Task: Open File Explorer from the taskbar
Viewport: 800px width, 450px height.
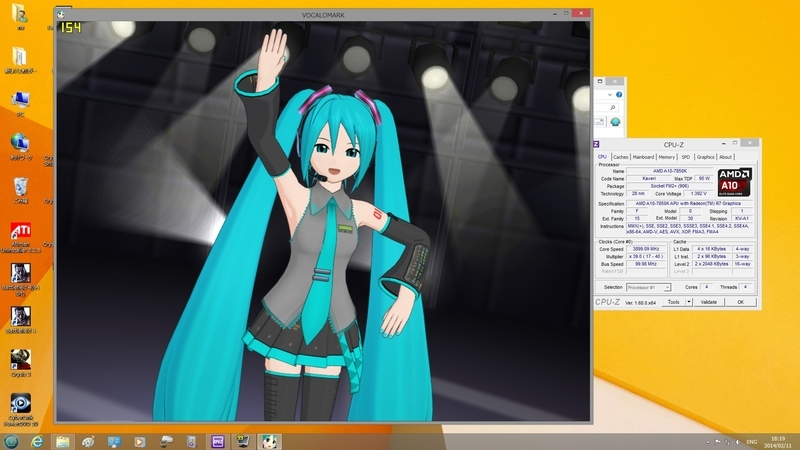Action: pyautogui.click(x=63, y=441)
